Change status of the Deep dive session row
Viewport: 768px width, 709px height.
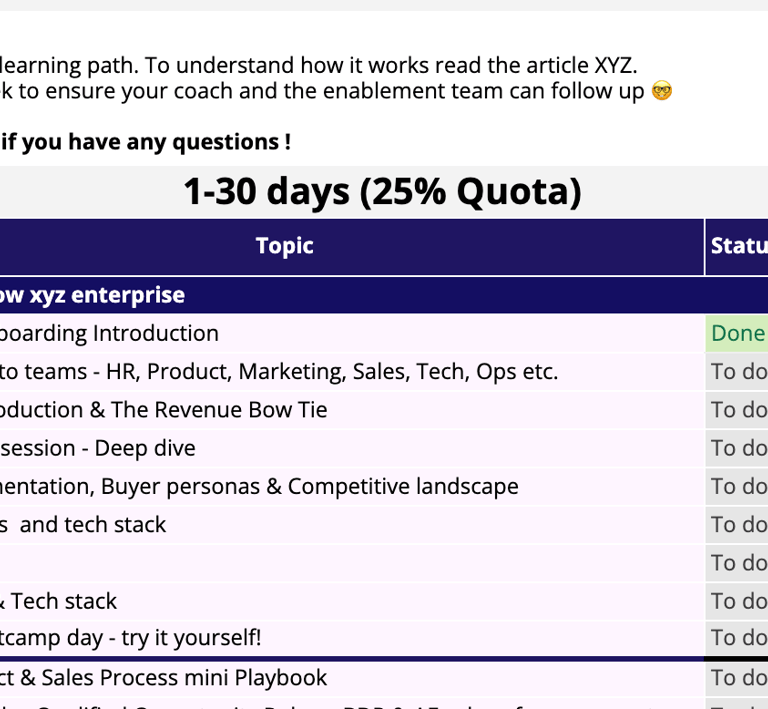[x=738, y=448]
